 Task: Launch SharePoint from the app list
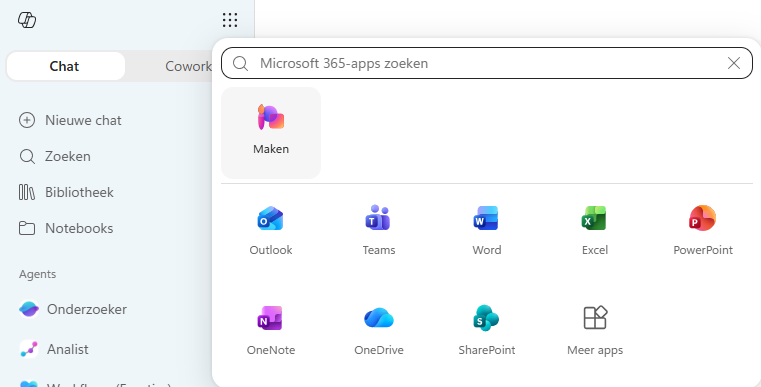coord(487,330)
